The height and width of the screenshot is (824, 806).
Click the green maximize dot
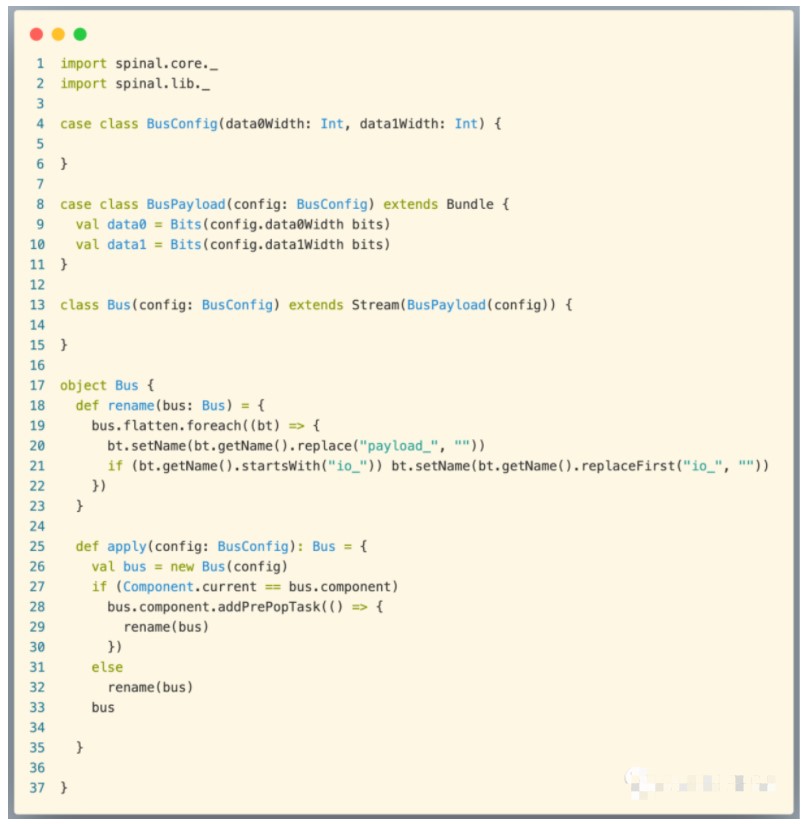tap(80, 34)
